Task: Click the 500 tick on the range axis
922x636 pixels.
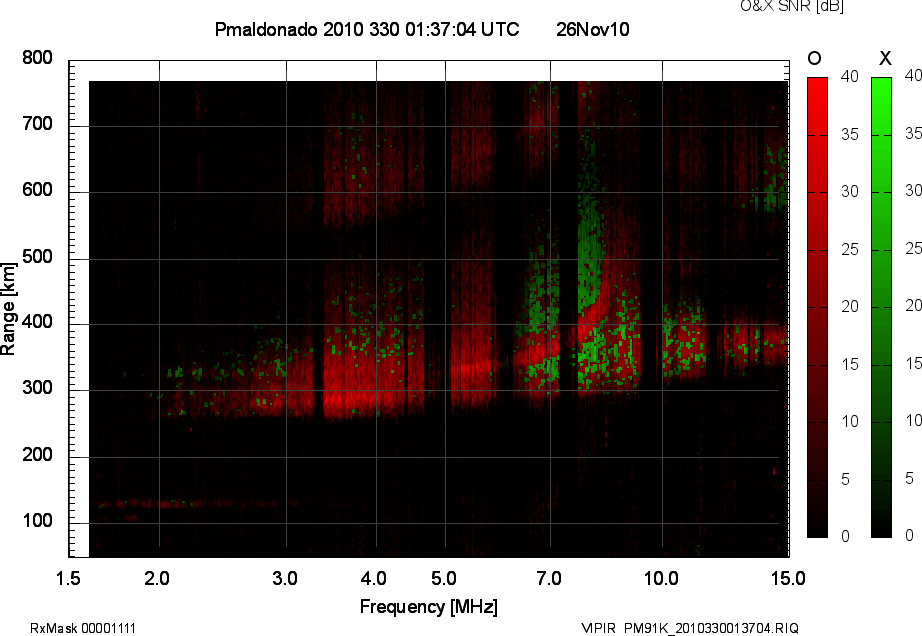Action: 38,257
